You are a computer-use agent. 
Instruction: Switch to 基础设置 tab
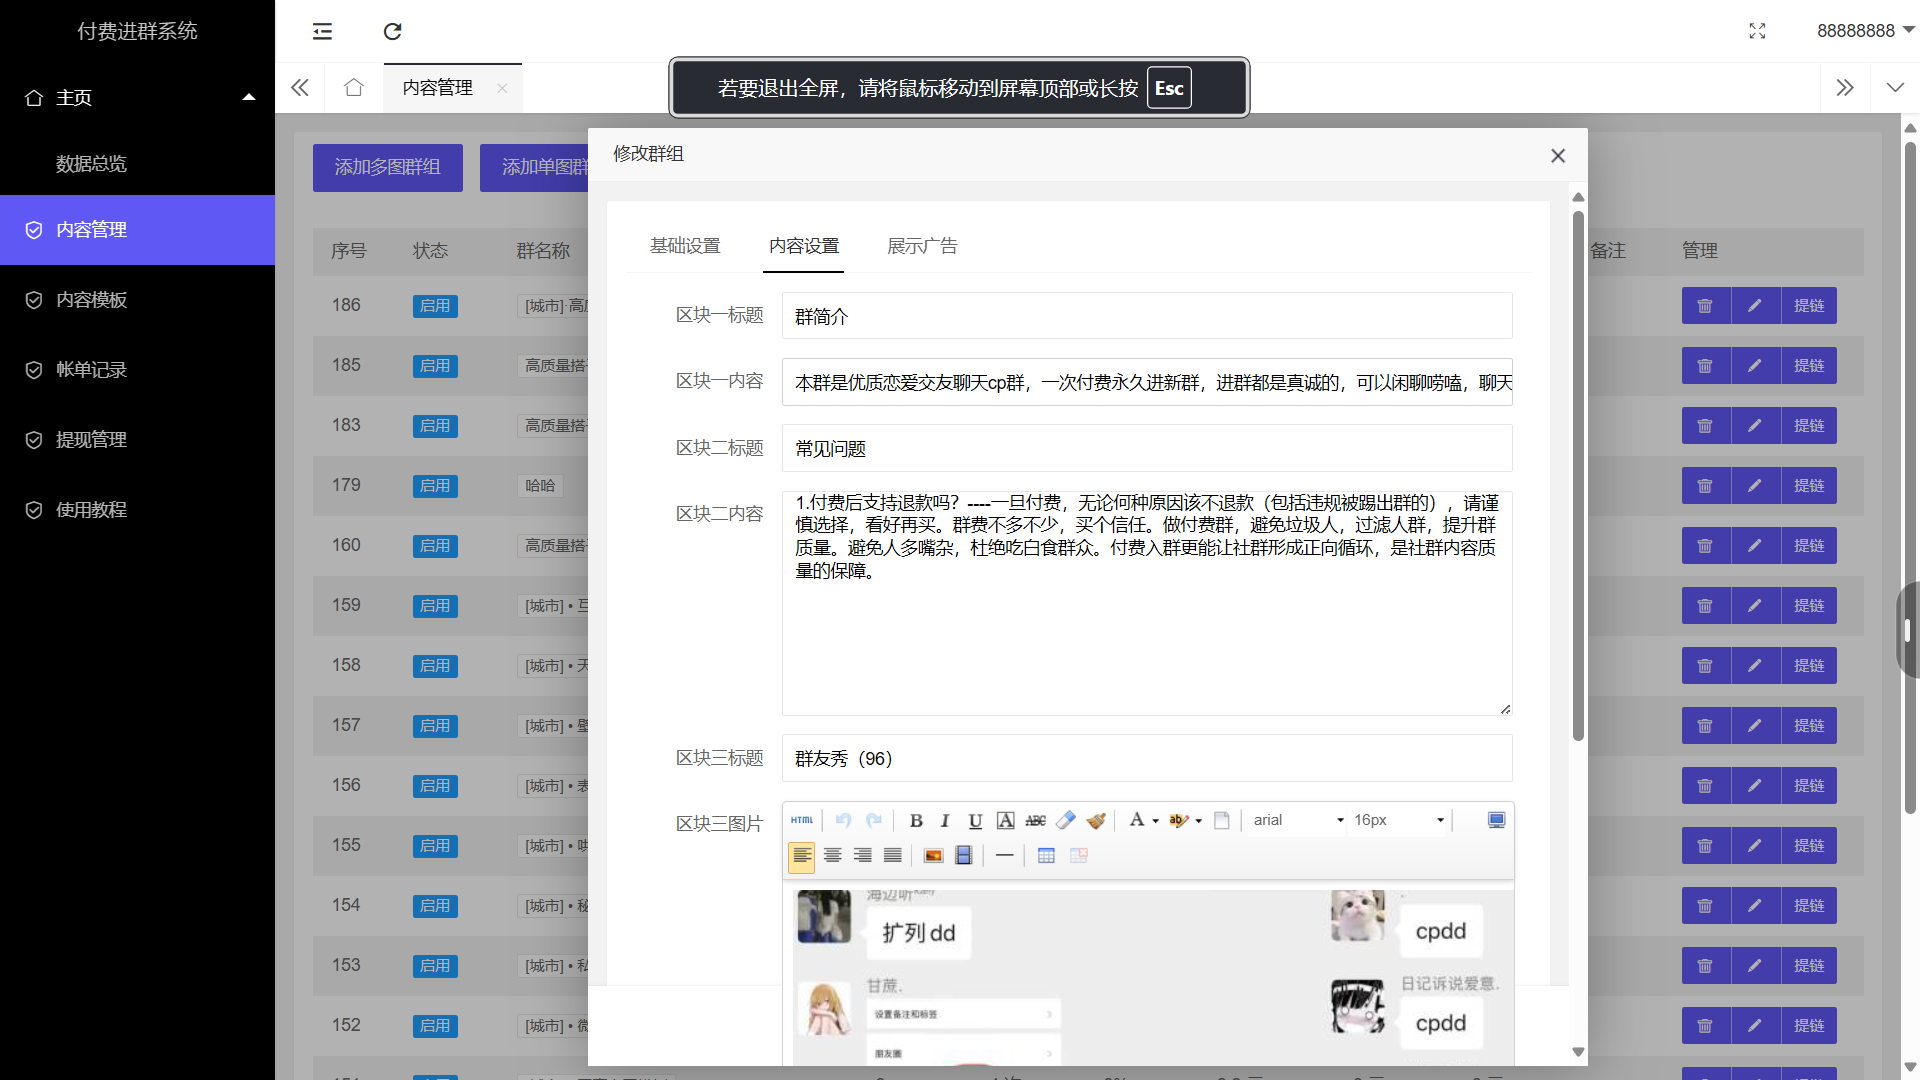click(x=685, y=246)
